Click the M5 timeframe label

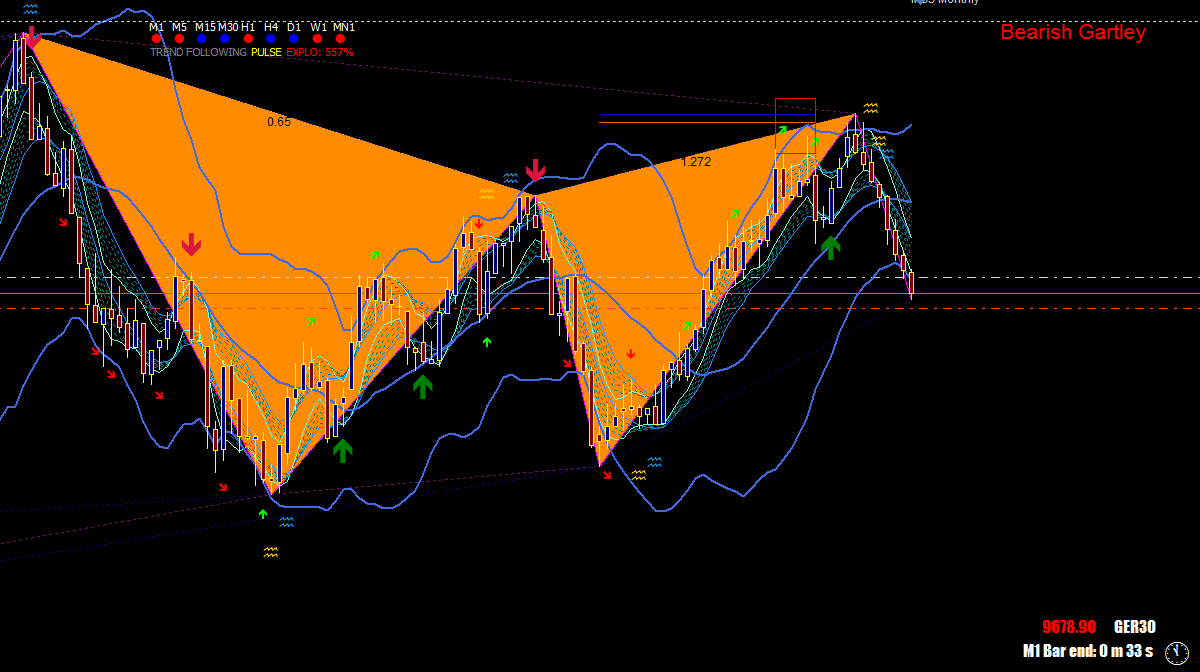[x=180, y=27]
